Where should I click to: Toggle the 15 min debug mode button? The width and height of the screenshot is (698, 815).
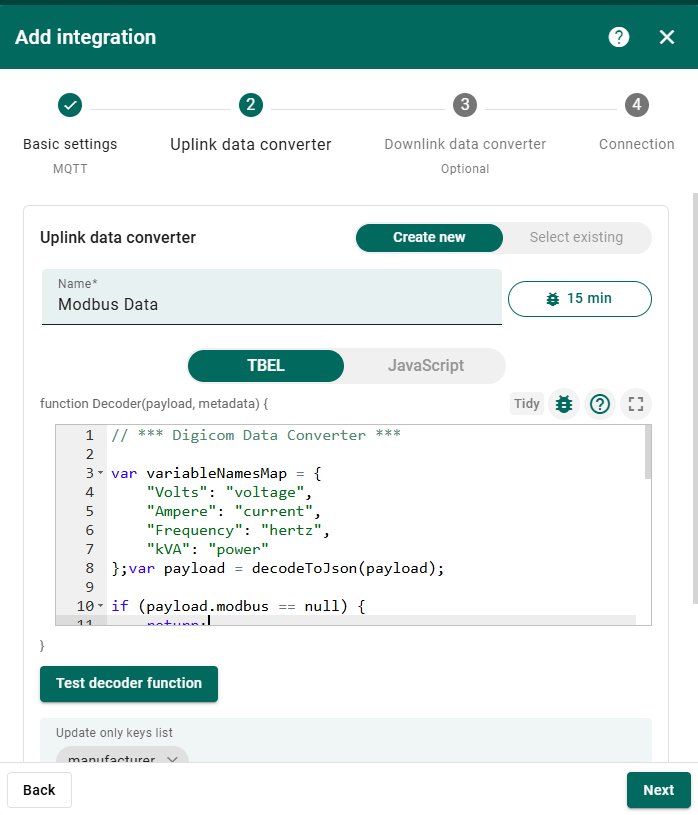click(579, 298)
